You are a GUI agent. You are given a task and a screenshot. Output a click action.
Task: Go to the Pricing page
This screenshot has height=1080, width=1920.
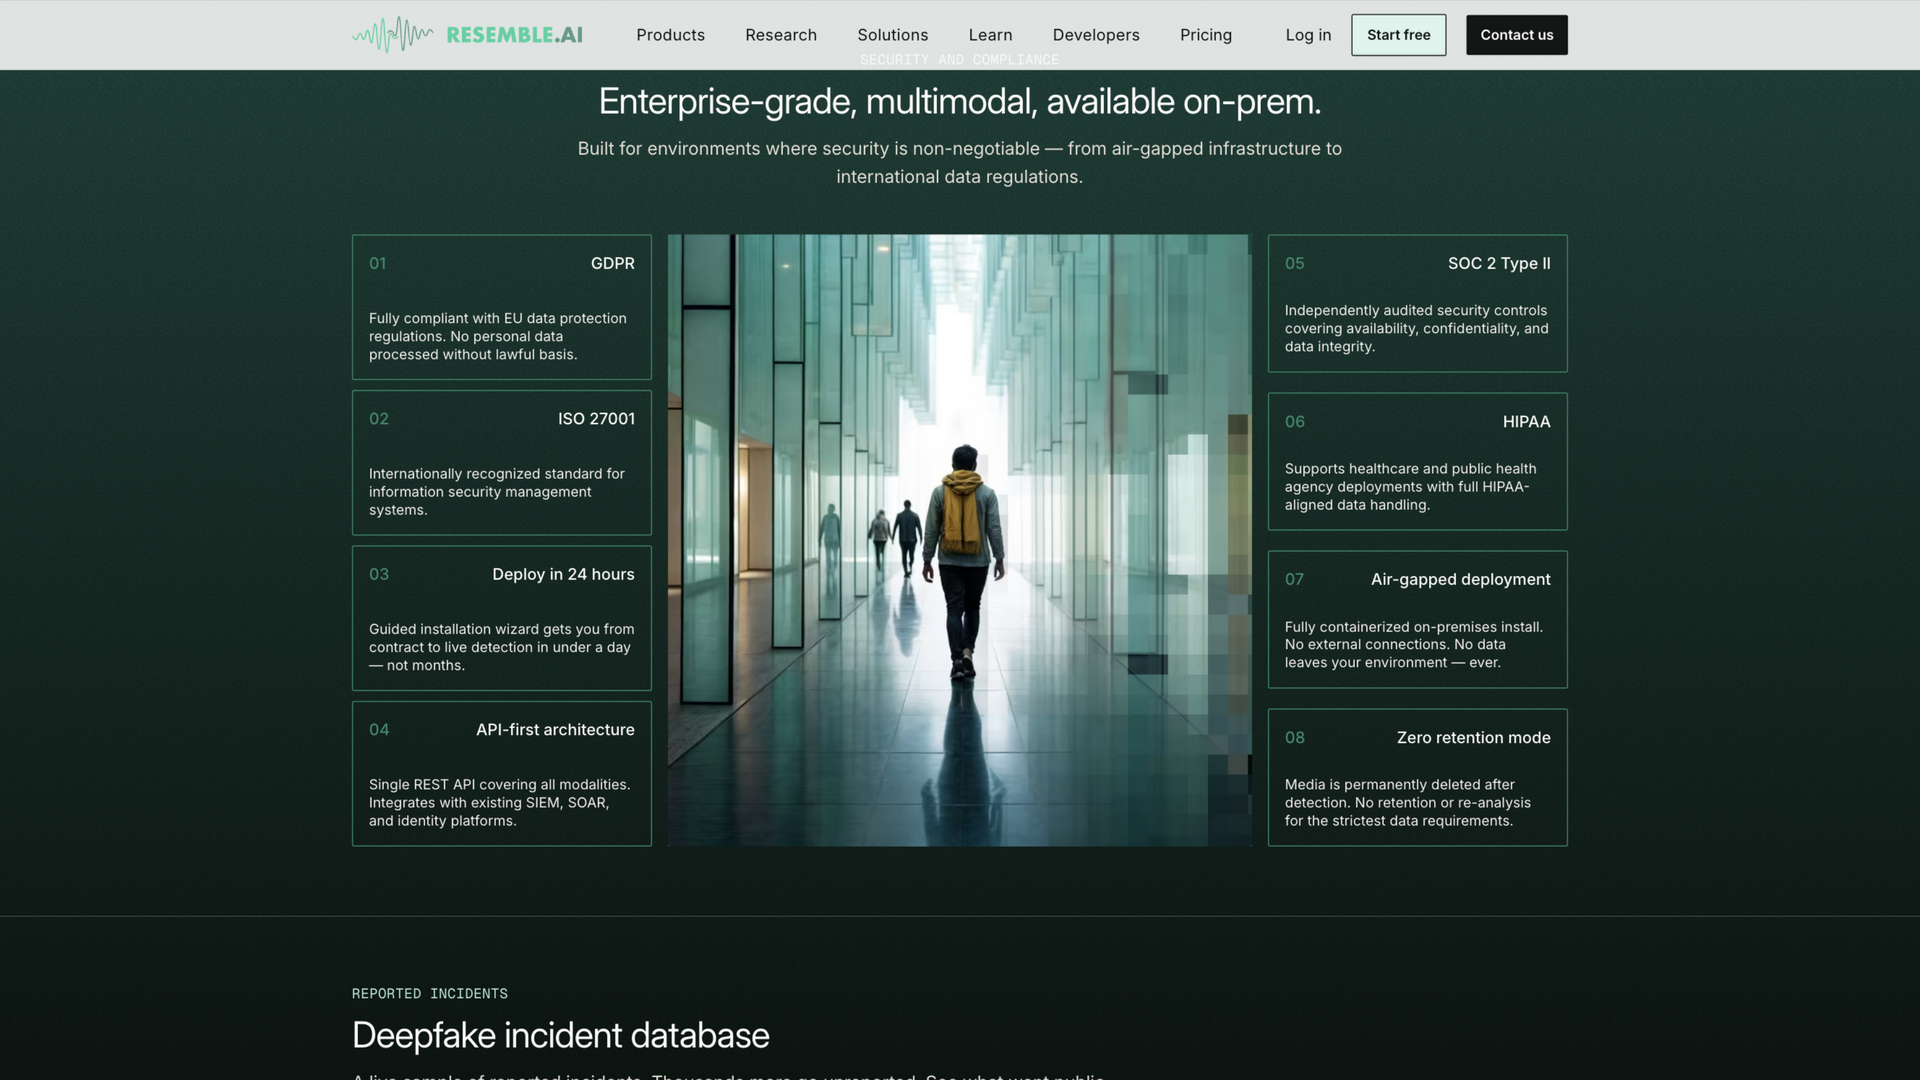click(1205, 35)
